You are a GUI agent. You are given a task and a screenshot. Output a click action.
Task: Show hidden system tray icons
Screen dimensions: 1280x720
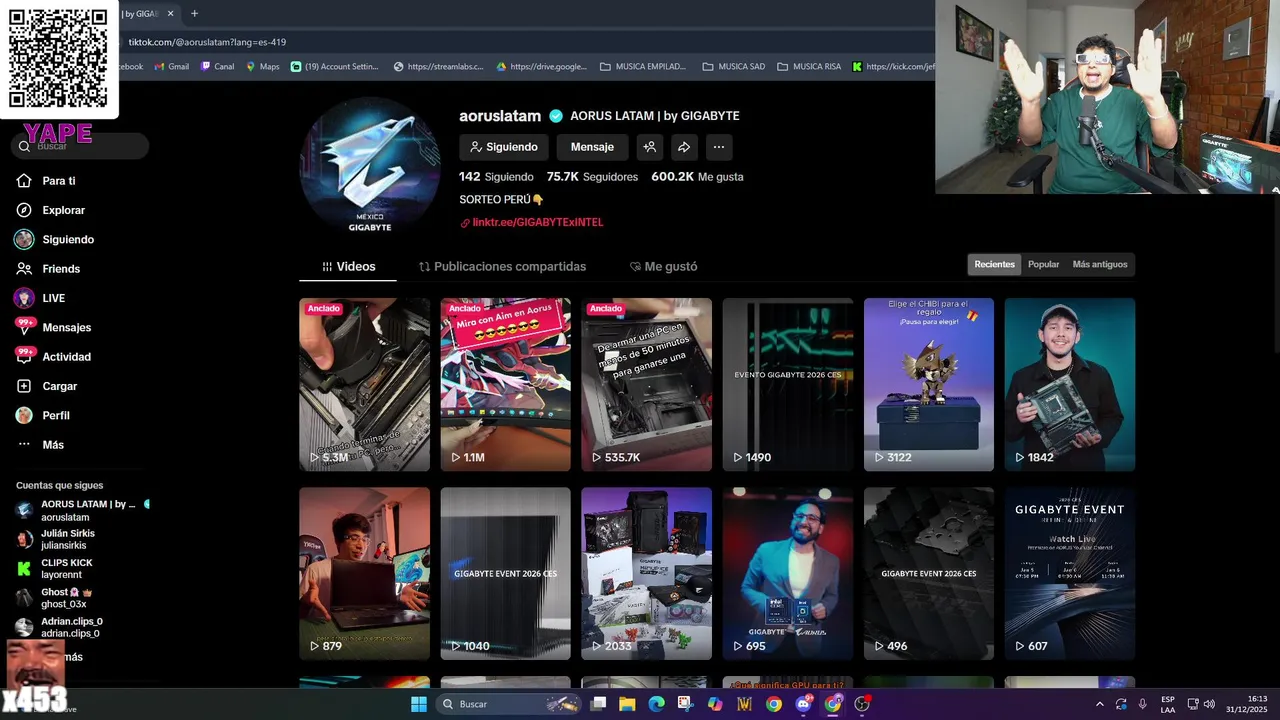coord(1099,704)
